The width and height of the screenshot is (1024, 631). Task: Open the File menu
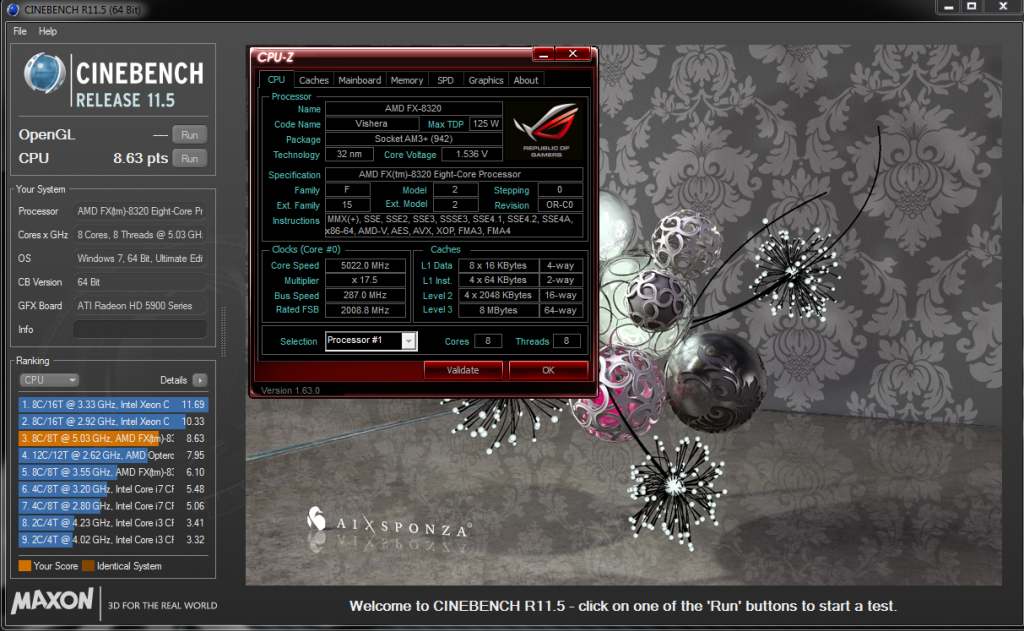[20, 31]
